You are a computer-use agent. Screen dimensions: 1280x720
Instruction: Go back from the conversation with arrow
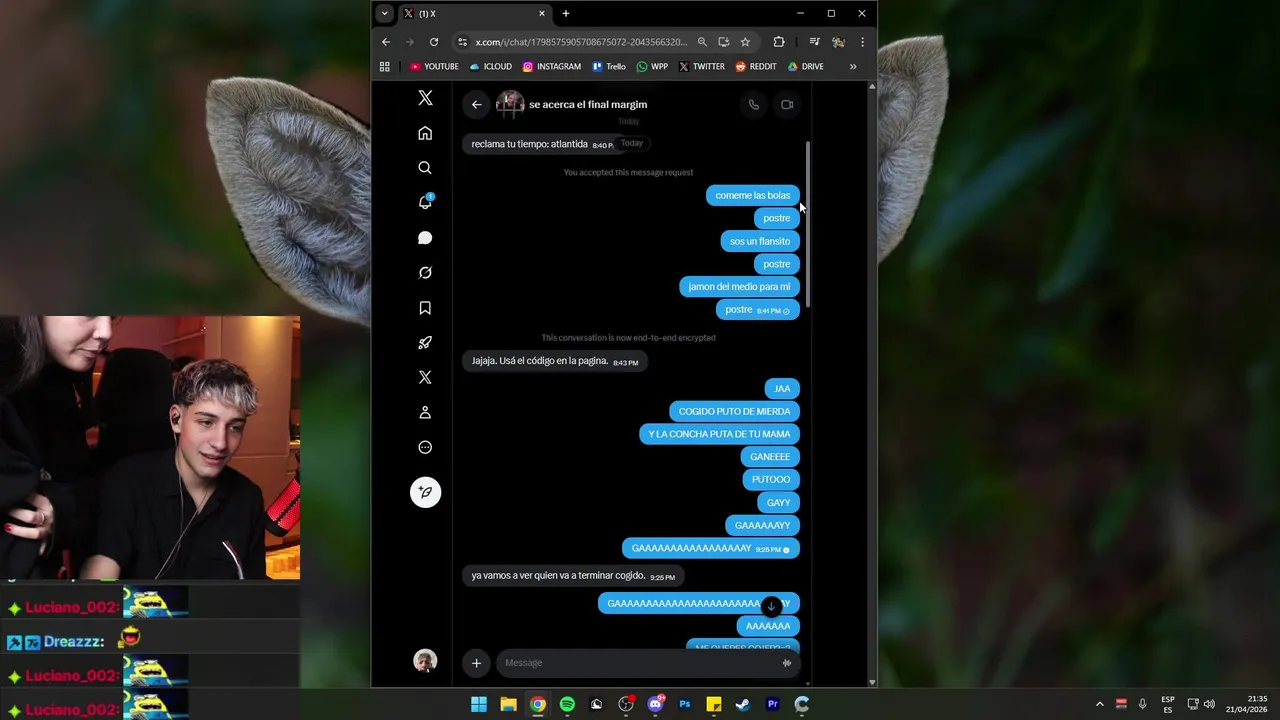tap(477, 104)
